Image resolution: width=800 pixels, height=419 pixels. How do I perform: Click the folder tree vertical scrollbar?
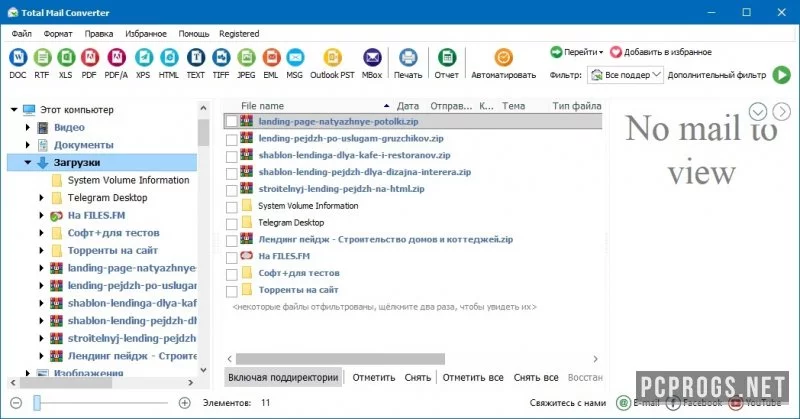tap(204, 133)
